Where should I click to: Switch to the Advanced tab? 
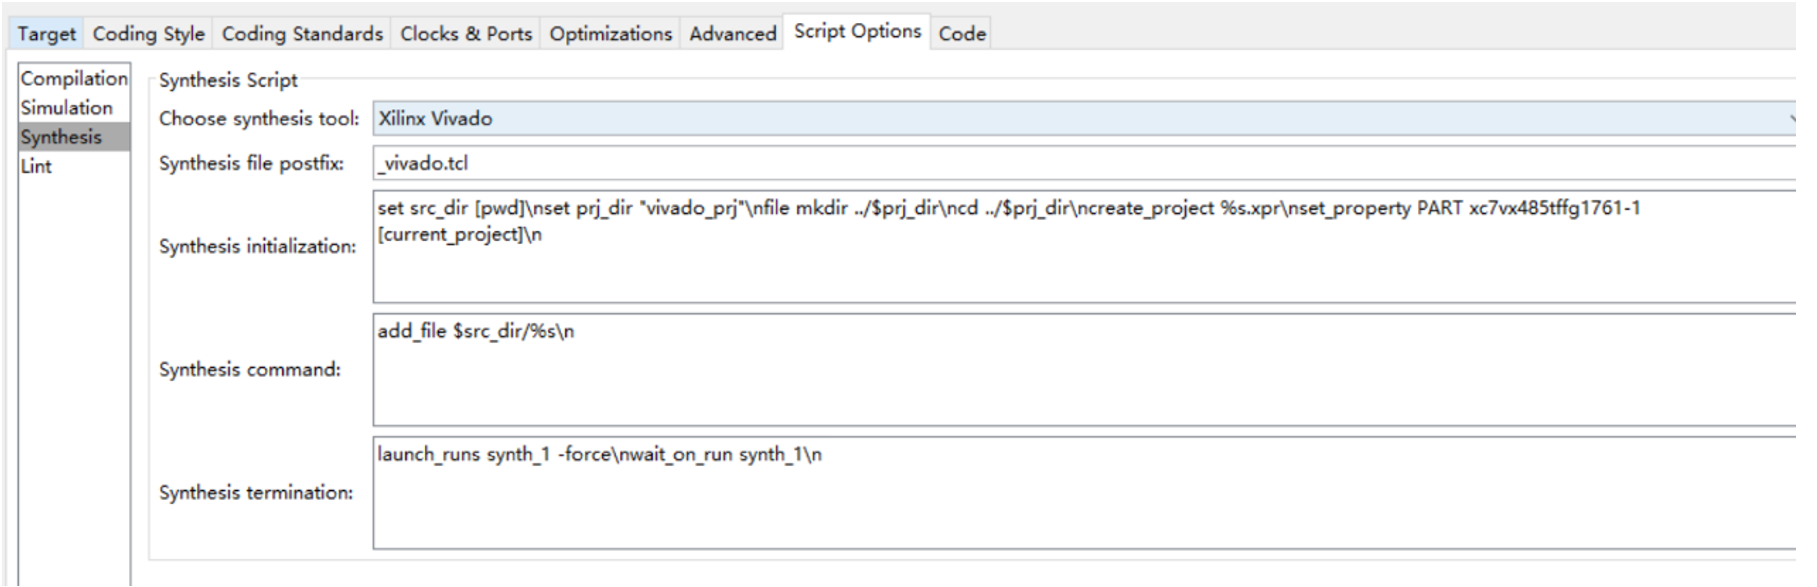point(732,34)
